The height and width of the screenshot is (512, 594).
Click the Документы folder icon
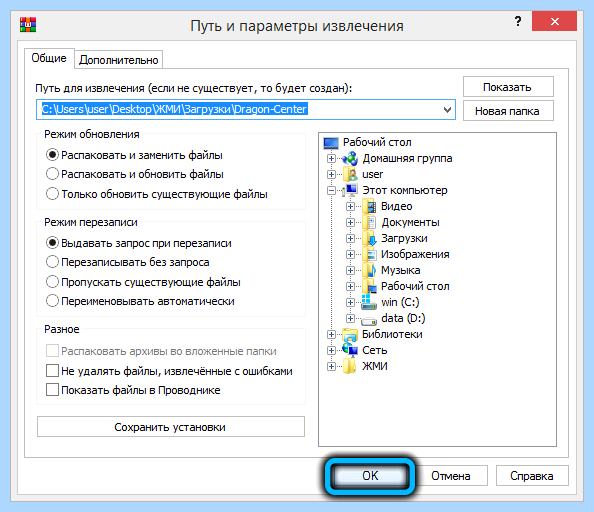tap(369, 222)
